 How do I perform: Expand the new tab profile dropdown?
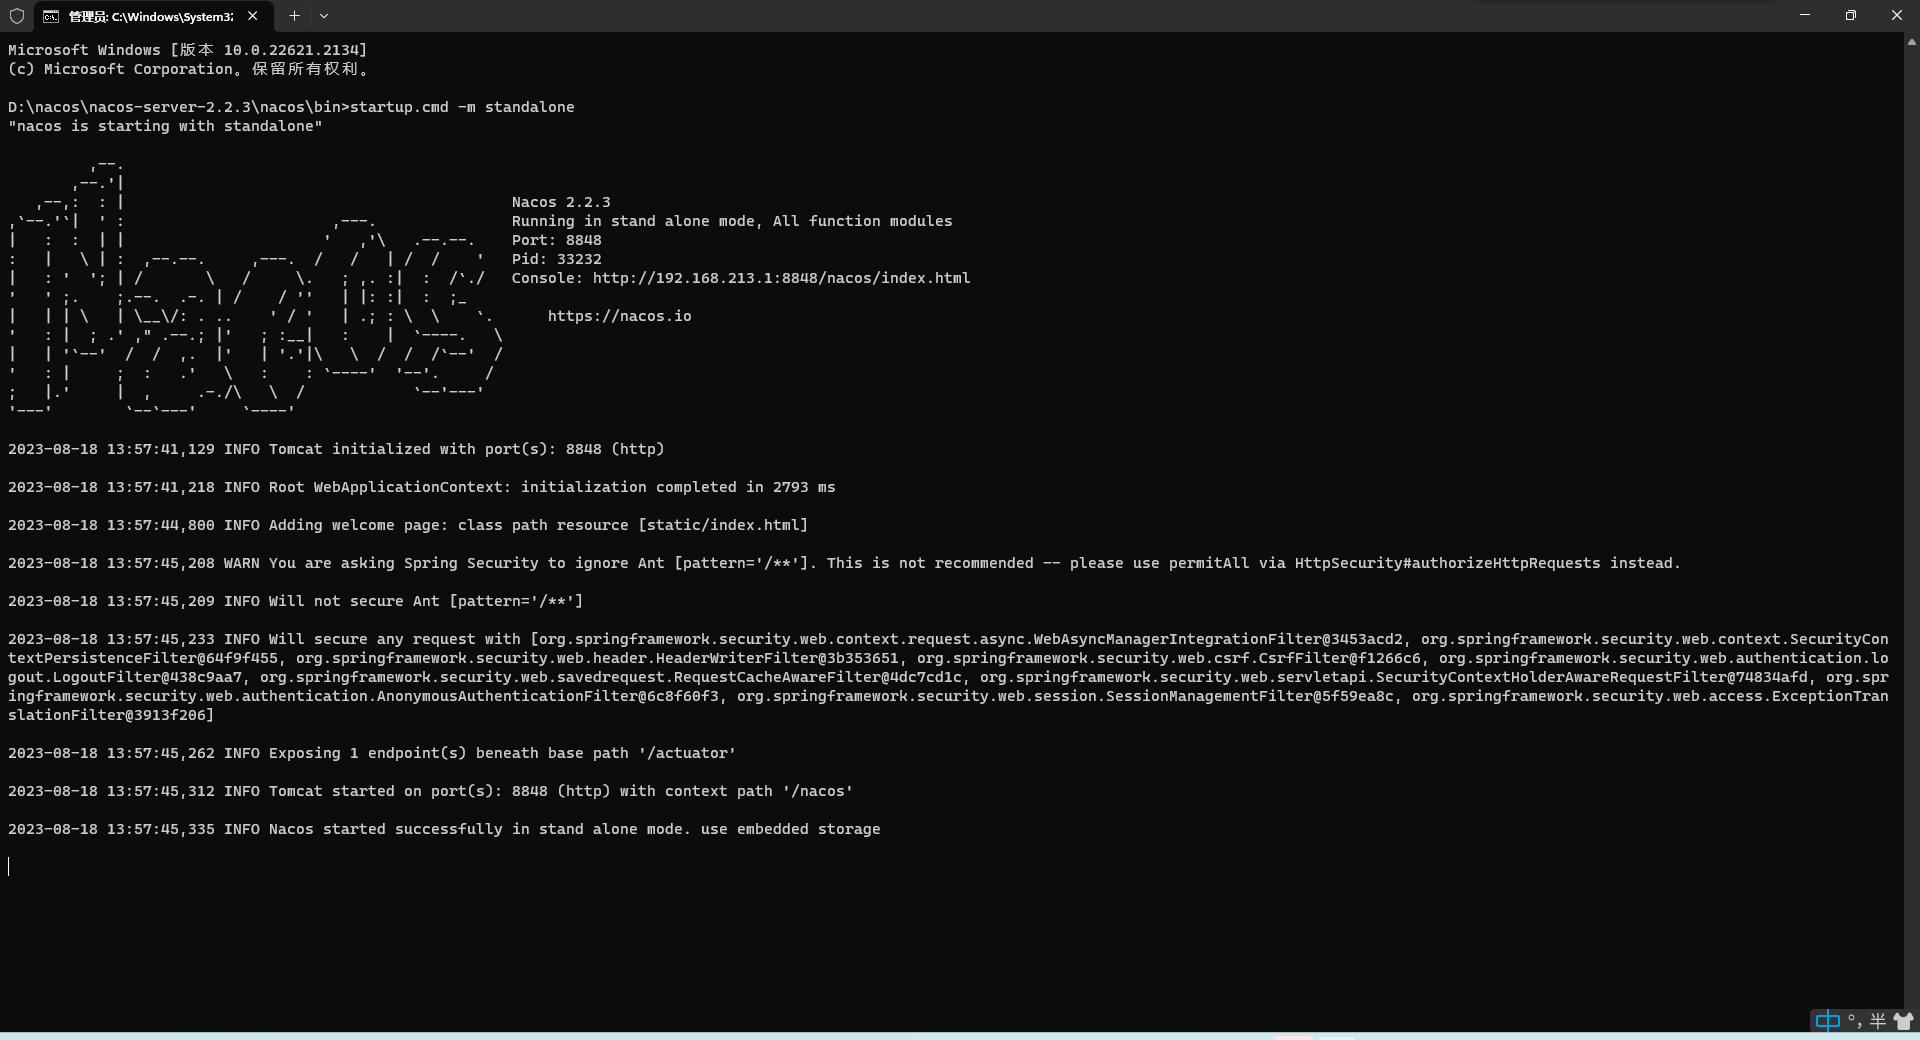tap(324, 16)
